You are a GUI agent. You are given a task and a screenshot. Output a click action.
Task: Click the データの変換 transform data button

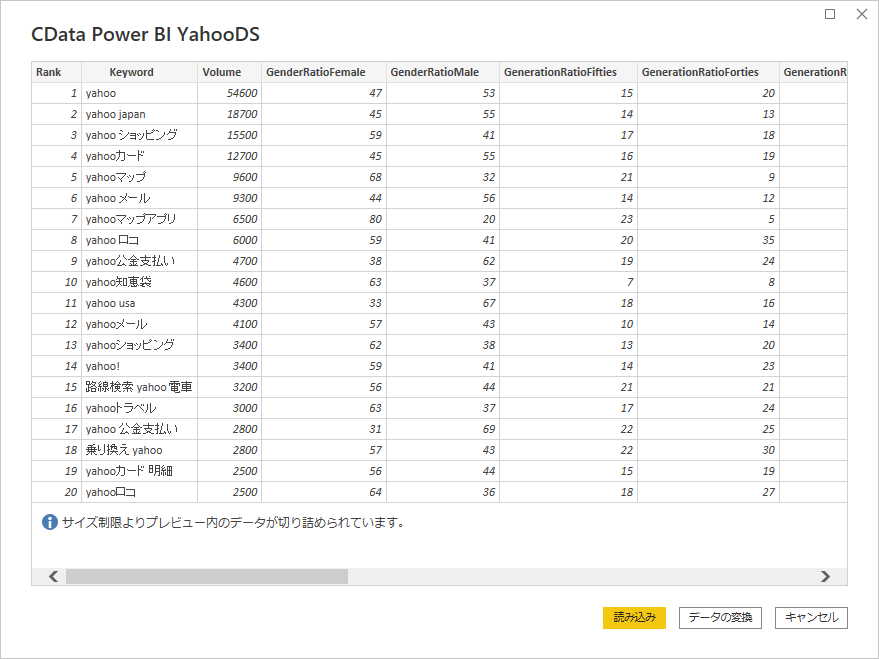click(720, 618)
